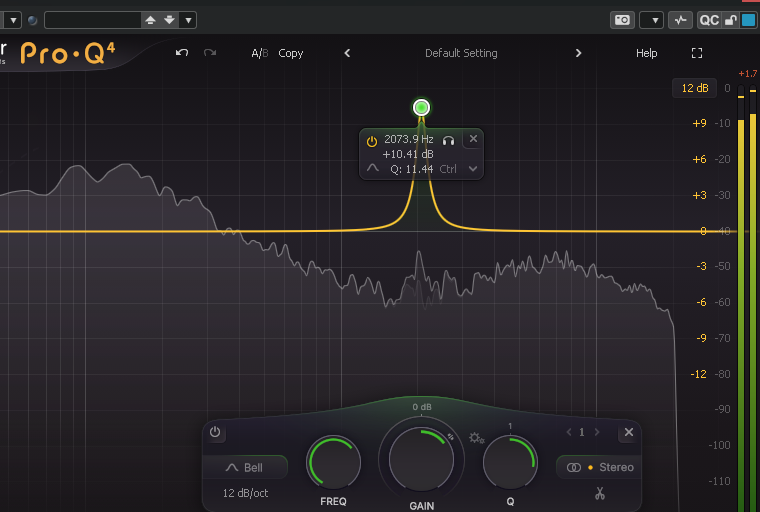Toggle band power in floating tooltip

point(372,142)
